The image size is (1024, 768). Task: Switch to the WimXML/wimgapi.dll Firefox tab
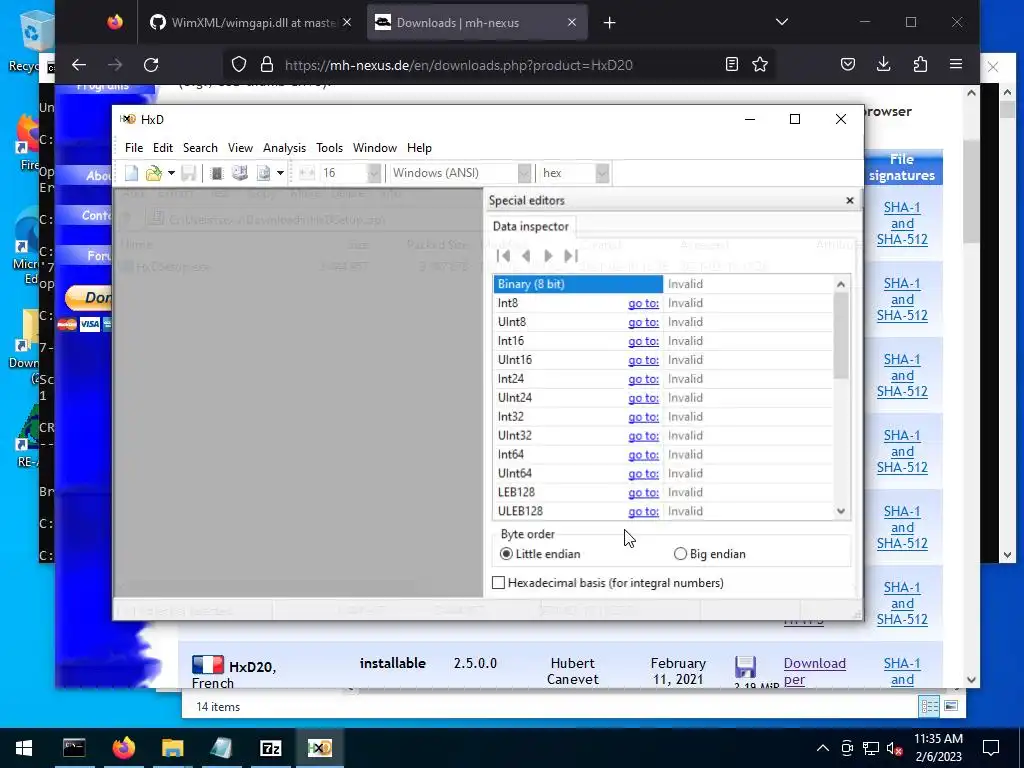pyautogui.click(x=251, y=23)
